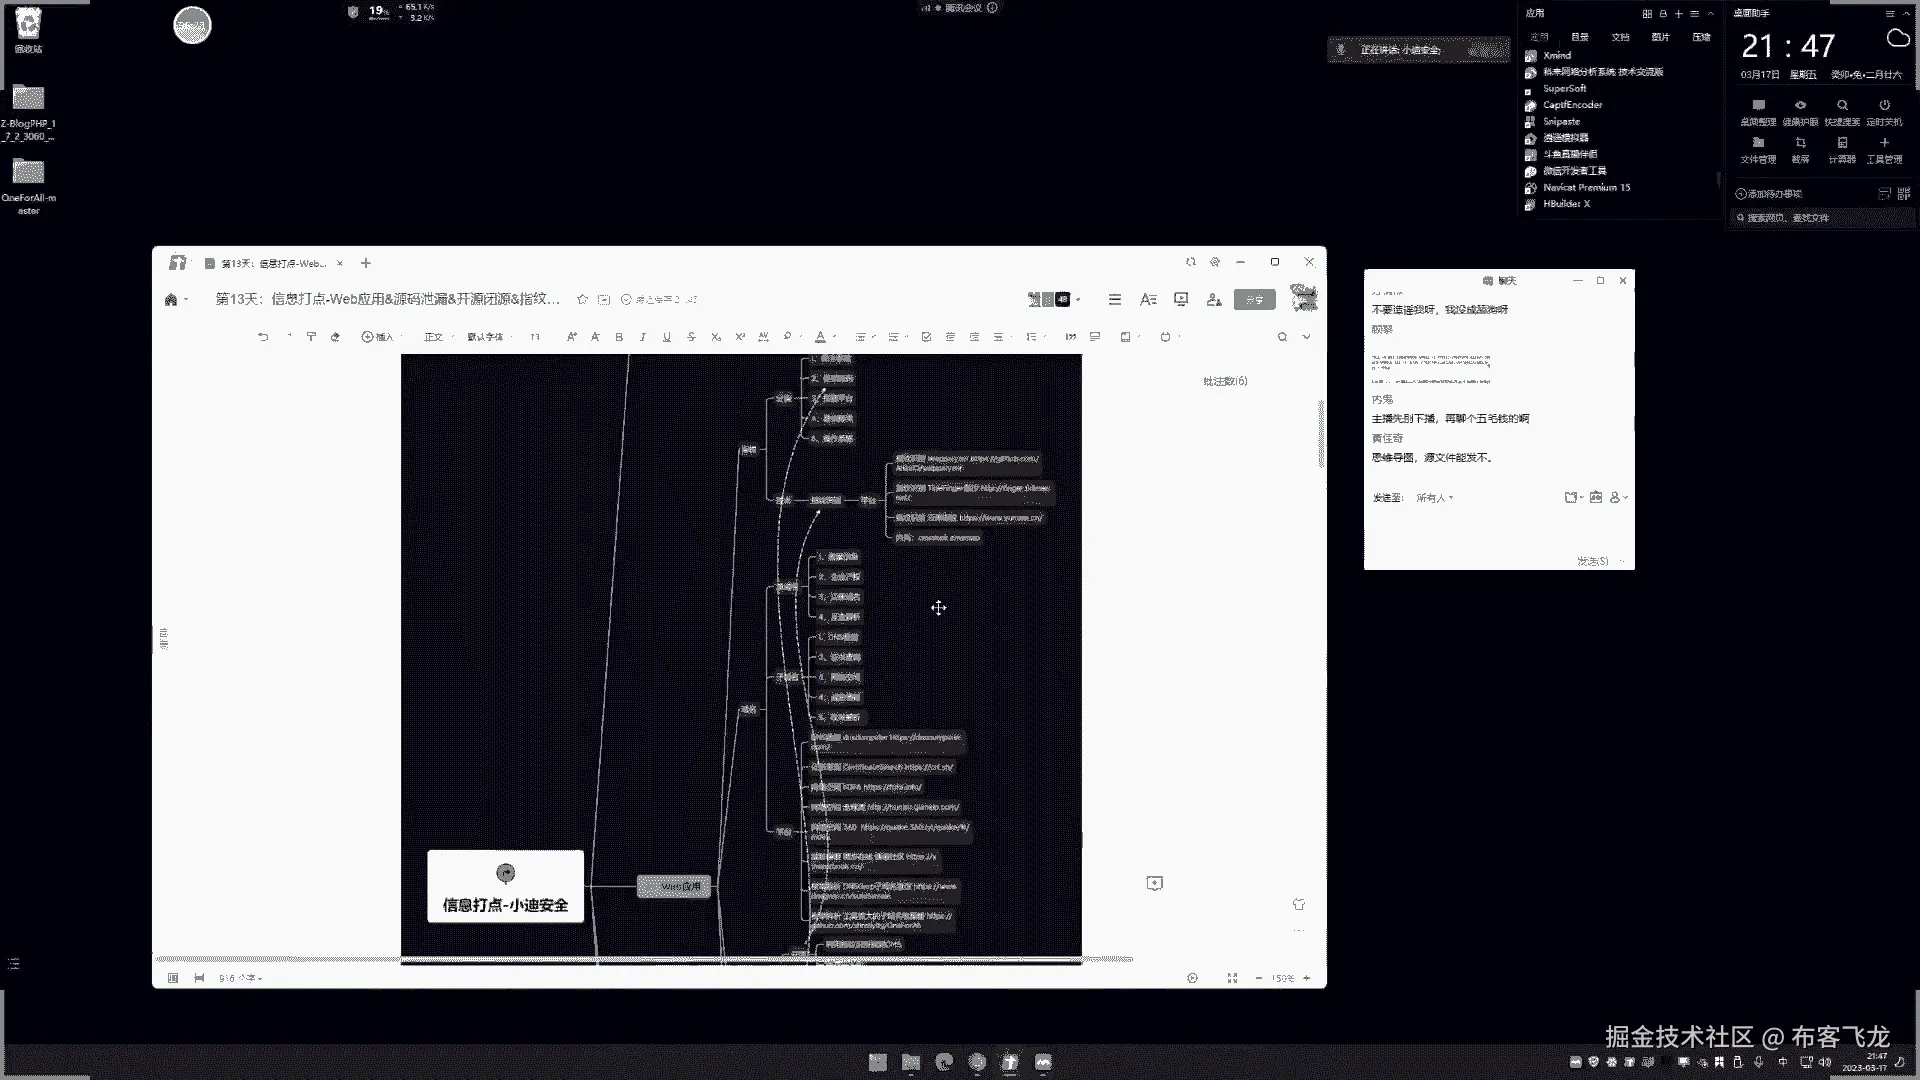Select the 图片 tab in app panel
Screen dimensions: 1920x1080
coord(1660,37)
